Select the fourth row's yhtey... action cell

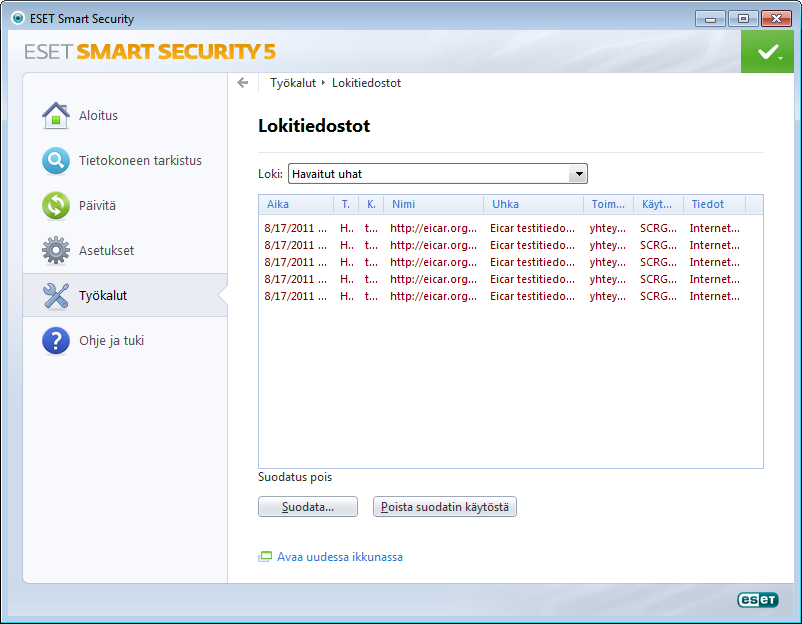[x=608, y=279]
